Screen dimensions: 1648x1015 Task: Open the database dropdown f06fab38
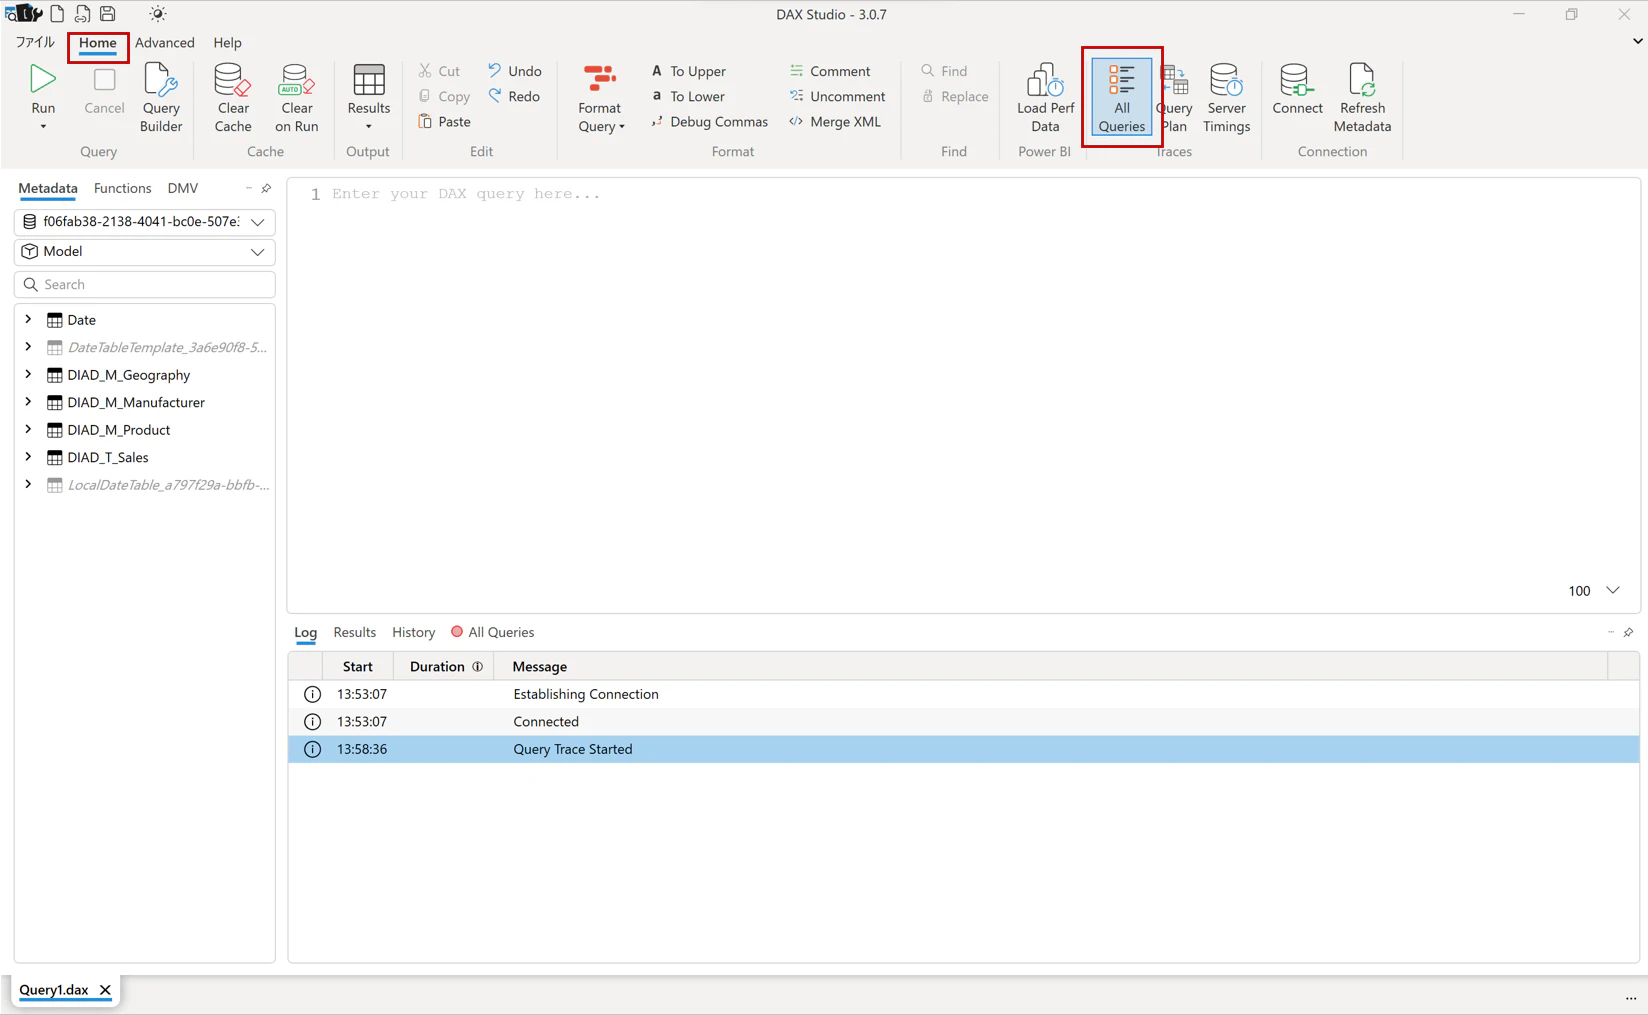click(145, 221)
